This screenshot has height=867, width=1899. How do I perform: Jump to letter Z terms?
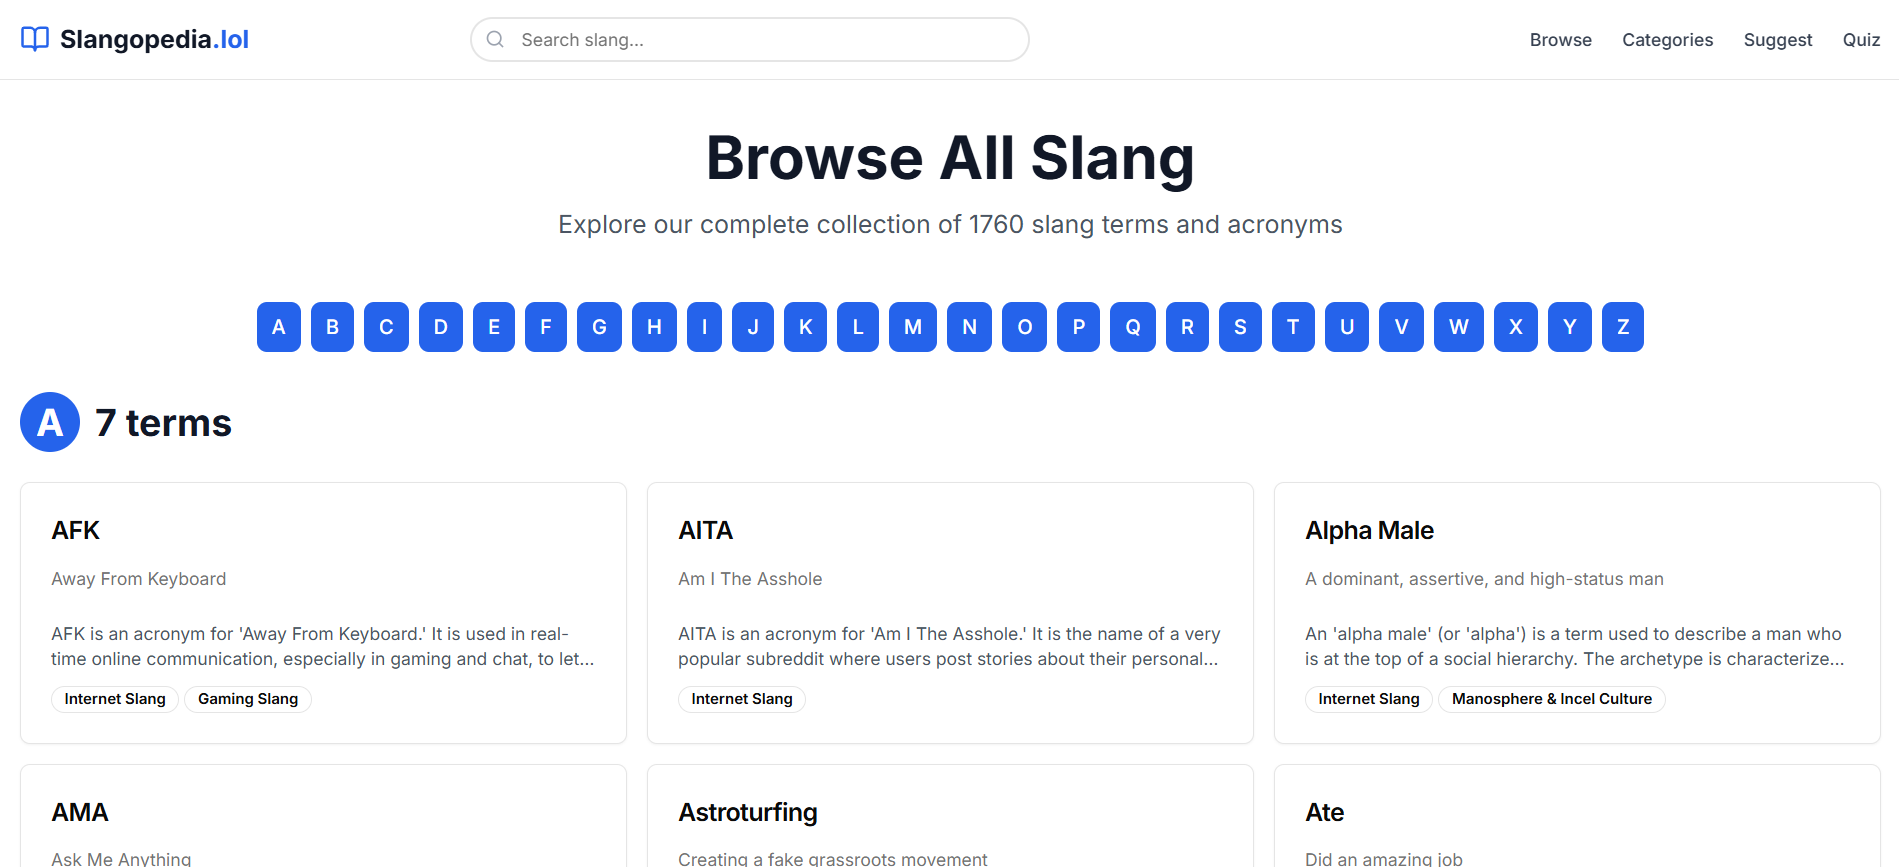(1623, 327)
